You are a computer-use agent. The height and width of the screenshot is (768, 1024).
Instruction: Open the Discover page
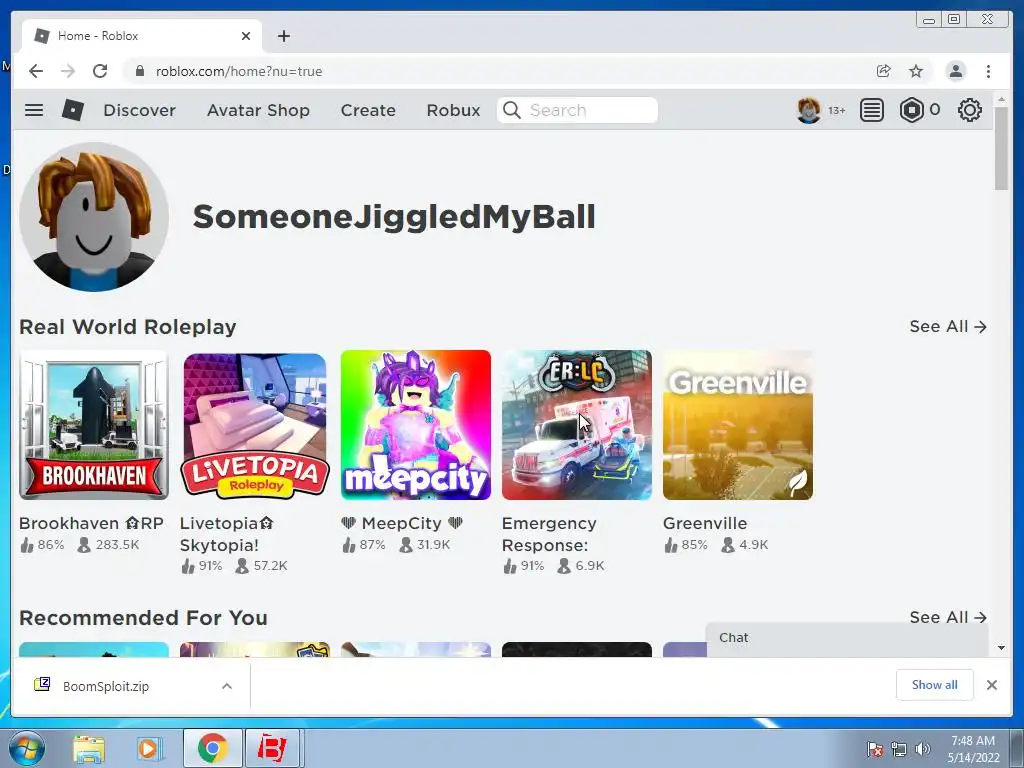click(139, 110)
